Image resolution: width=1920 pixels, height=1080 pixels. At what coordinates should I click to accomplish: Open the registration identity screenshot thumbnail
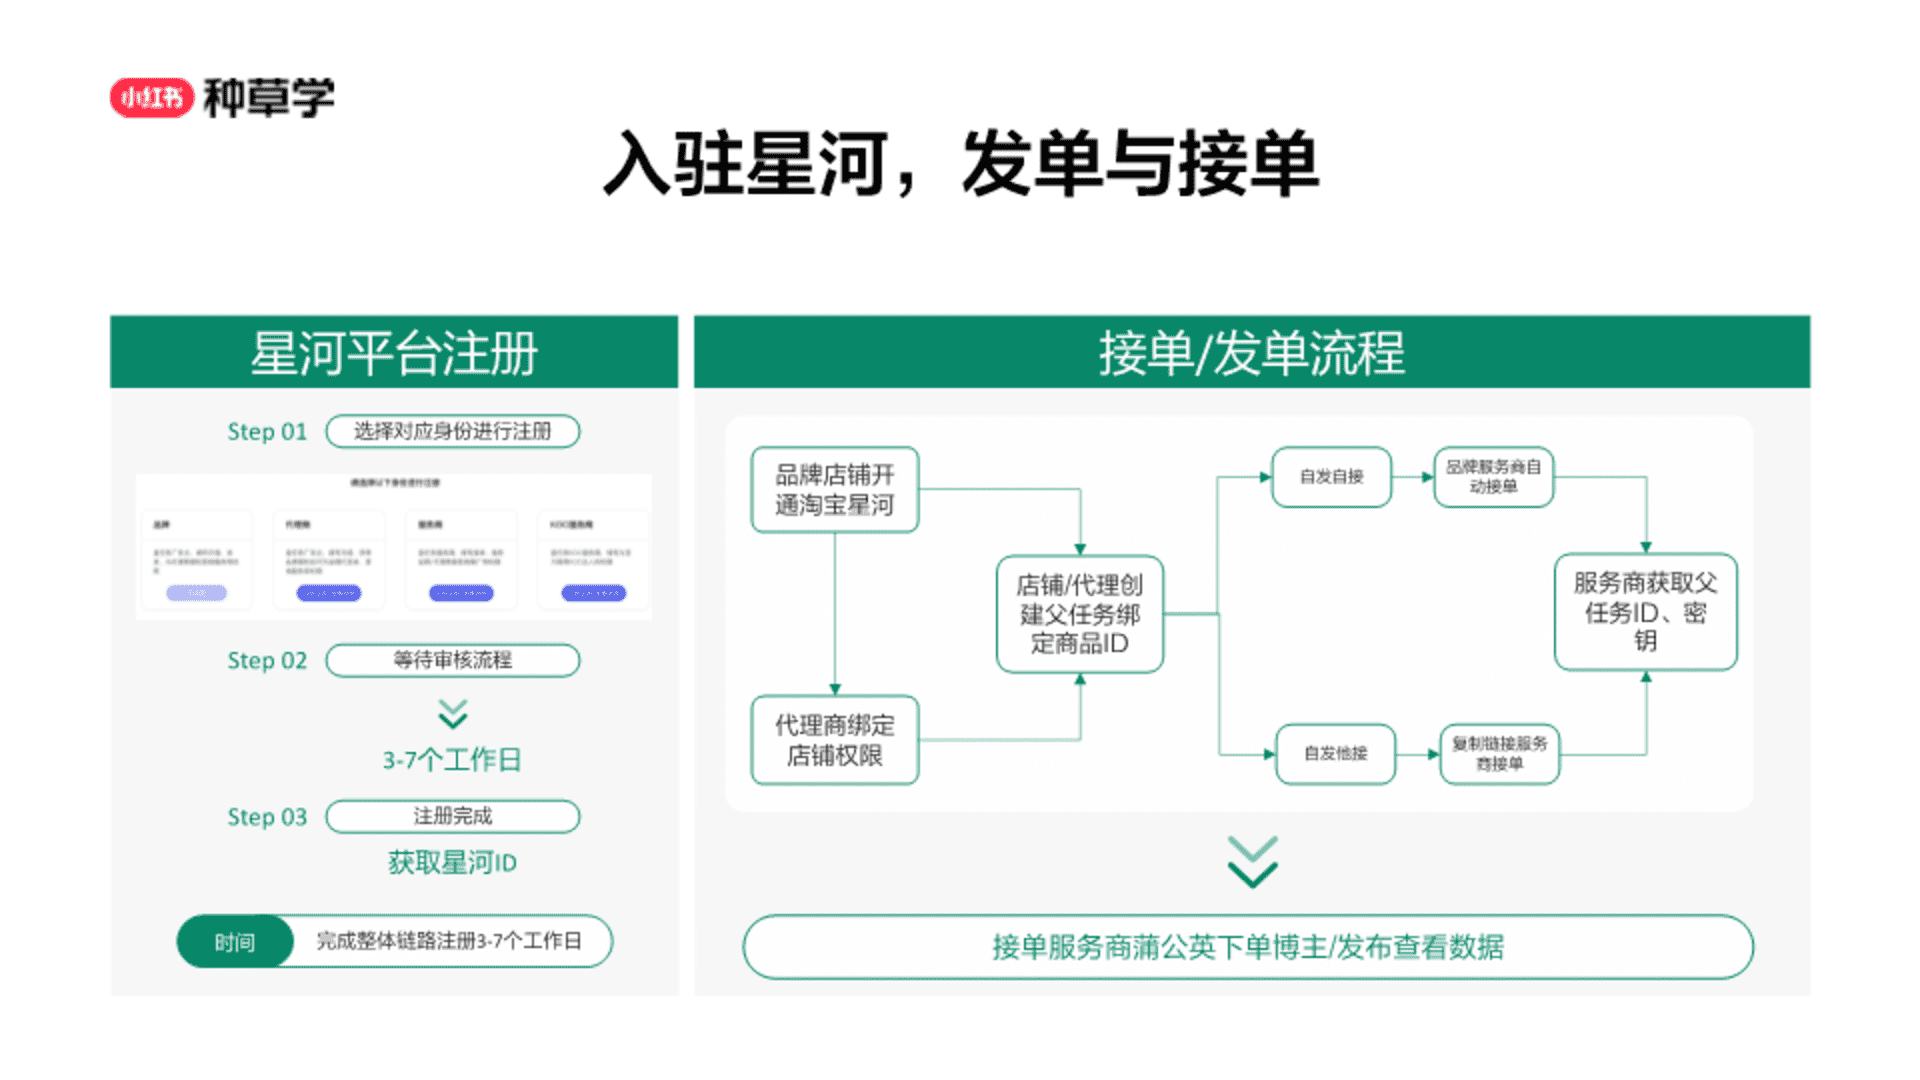(394, 546)
